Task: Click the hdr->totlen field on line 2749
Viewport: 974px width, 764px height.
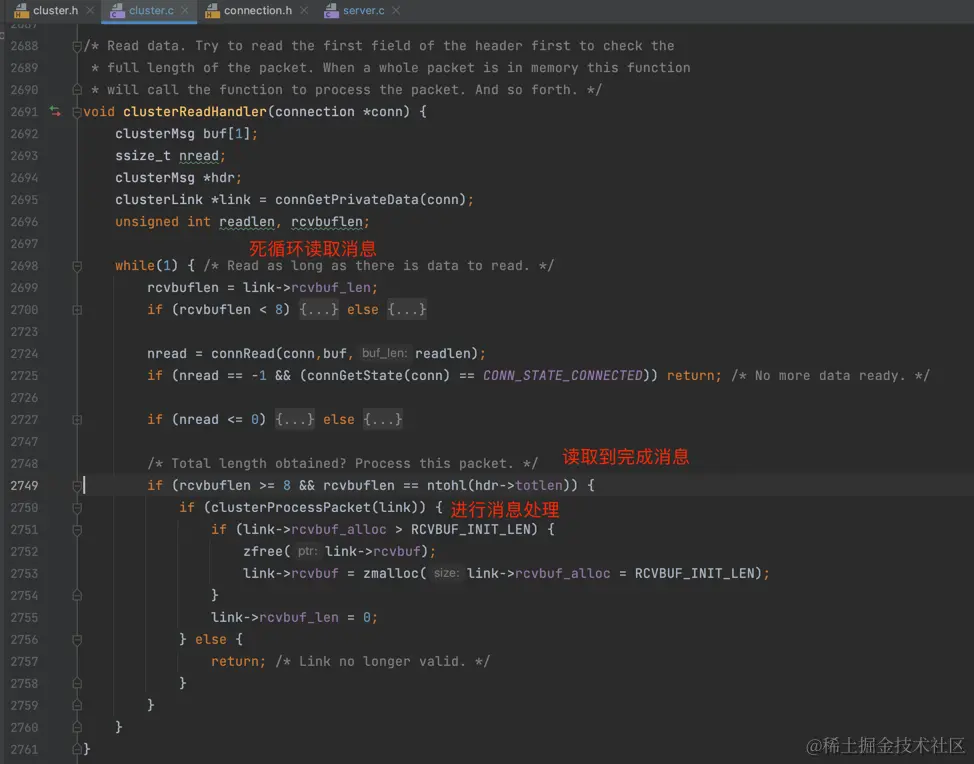Action: (x=519, y=486)
